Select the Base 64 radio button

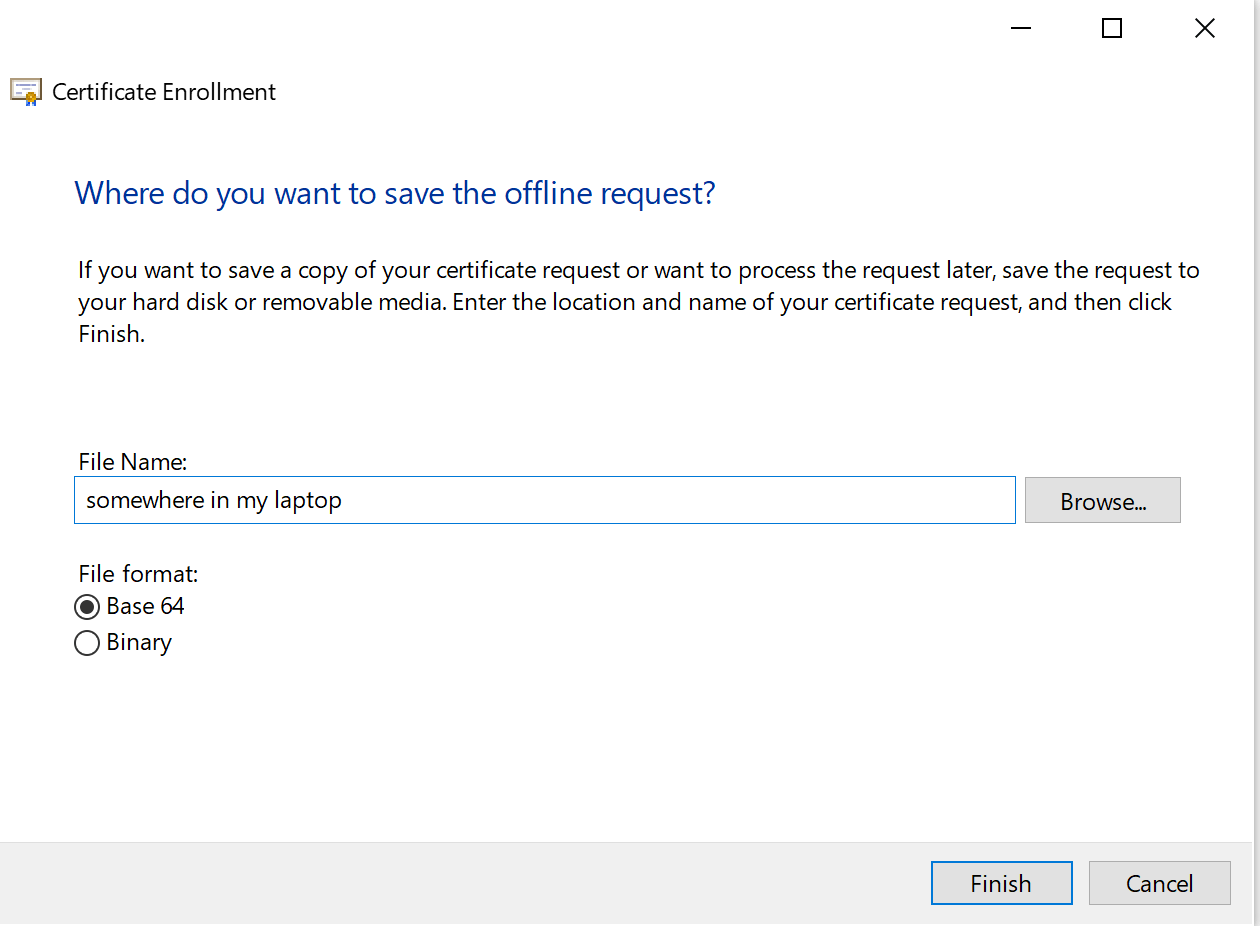tap(87, 607)
